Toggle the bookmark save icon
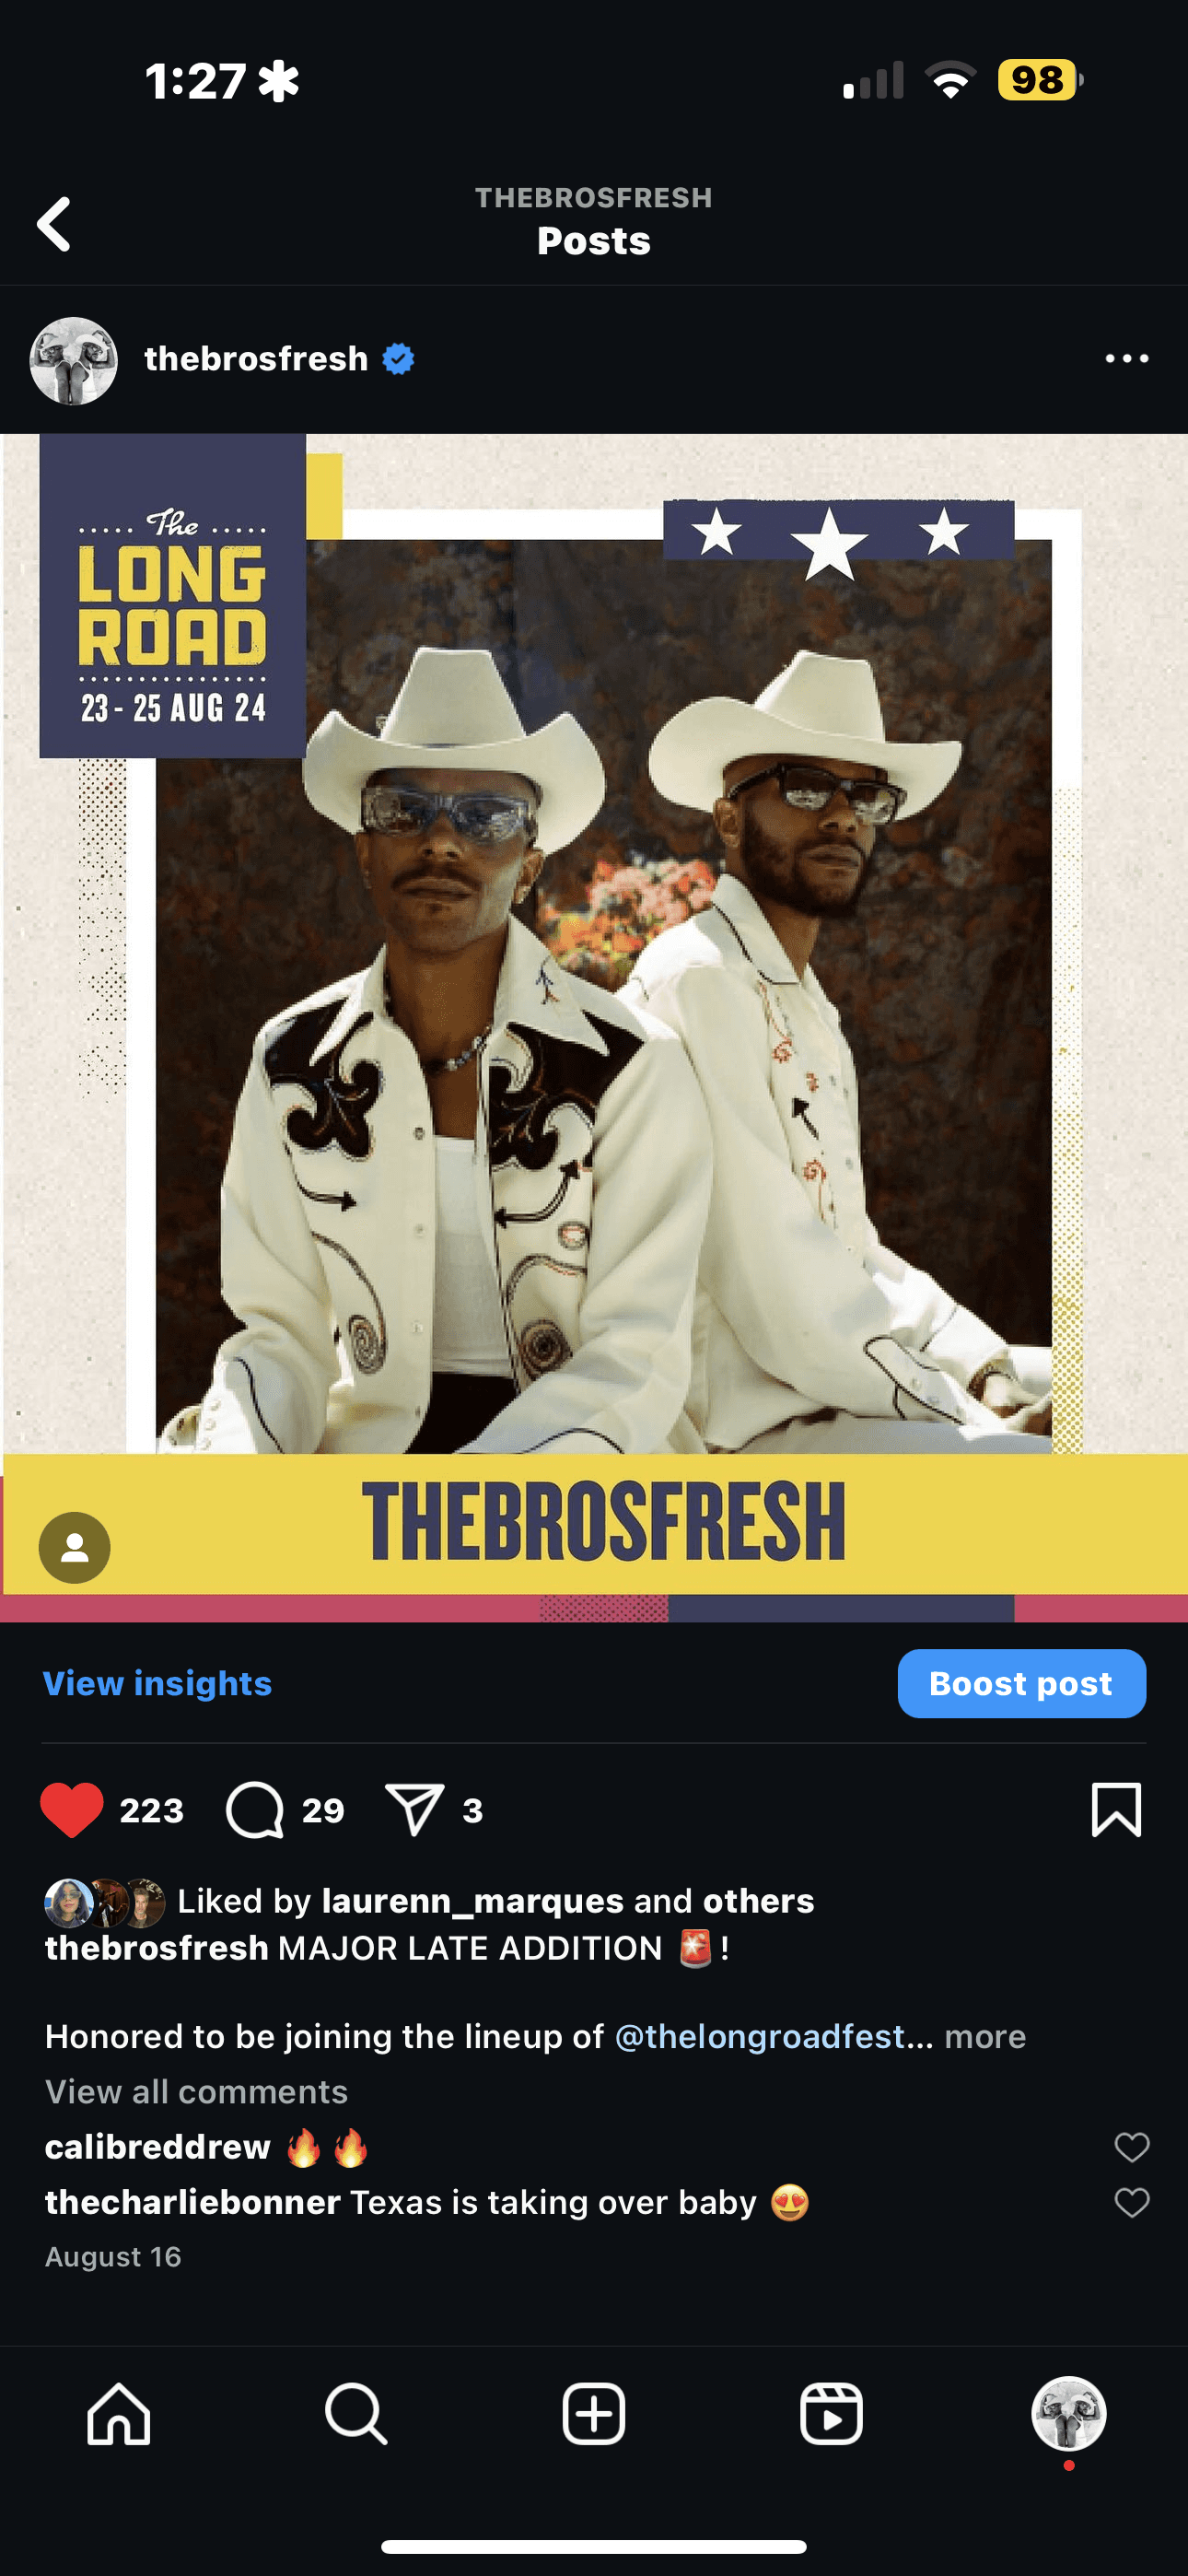This screenshot has height=2576, width=1188. point(1116,1810)
